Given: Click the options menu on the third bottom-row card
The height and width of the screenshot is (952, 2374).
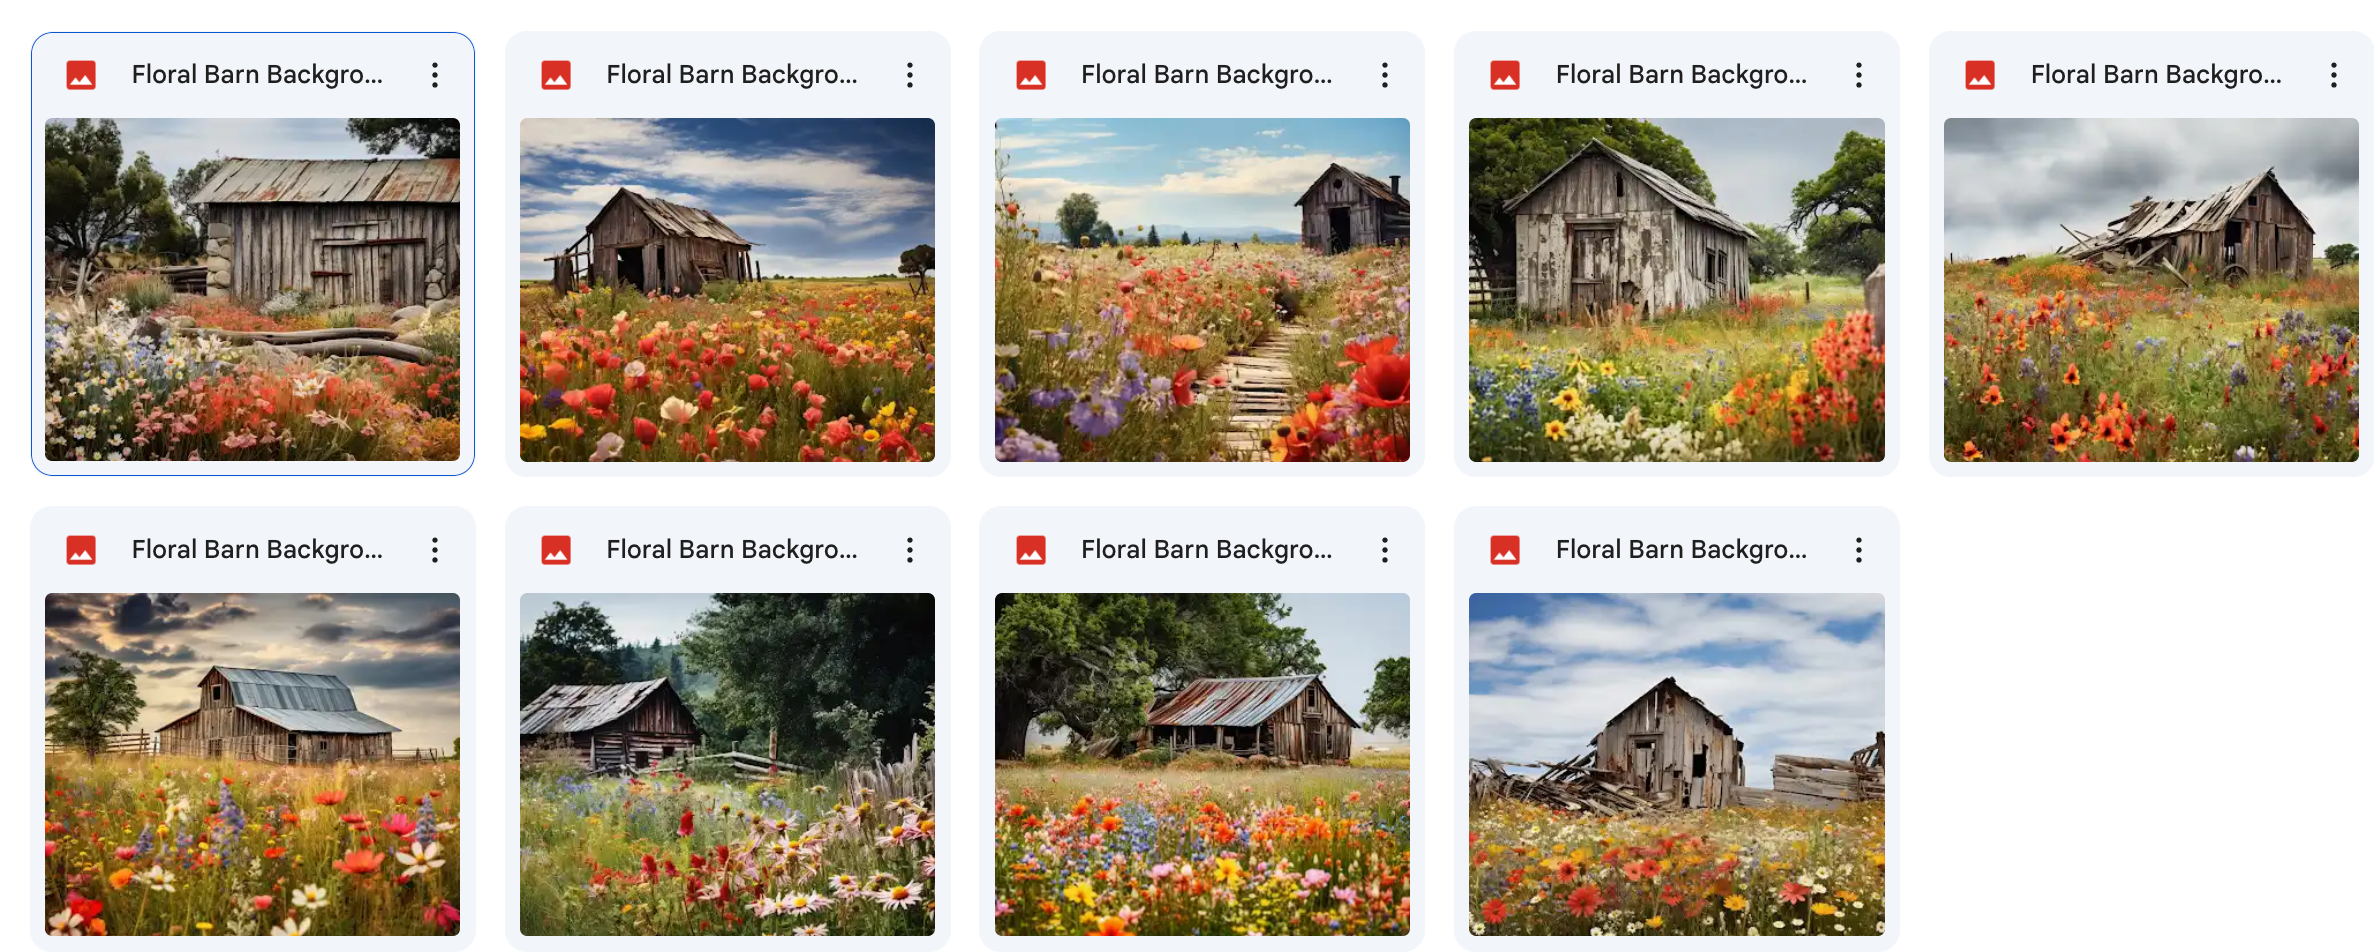Looking at the screenshot, I should click(1385, 549).
